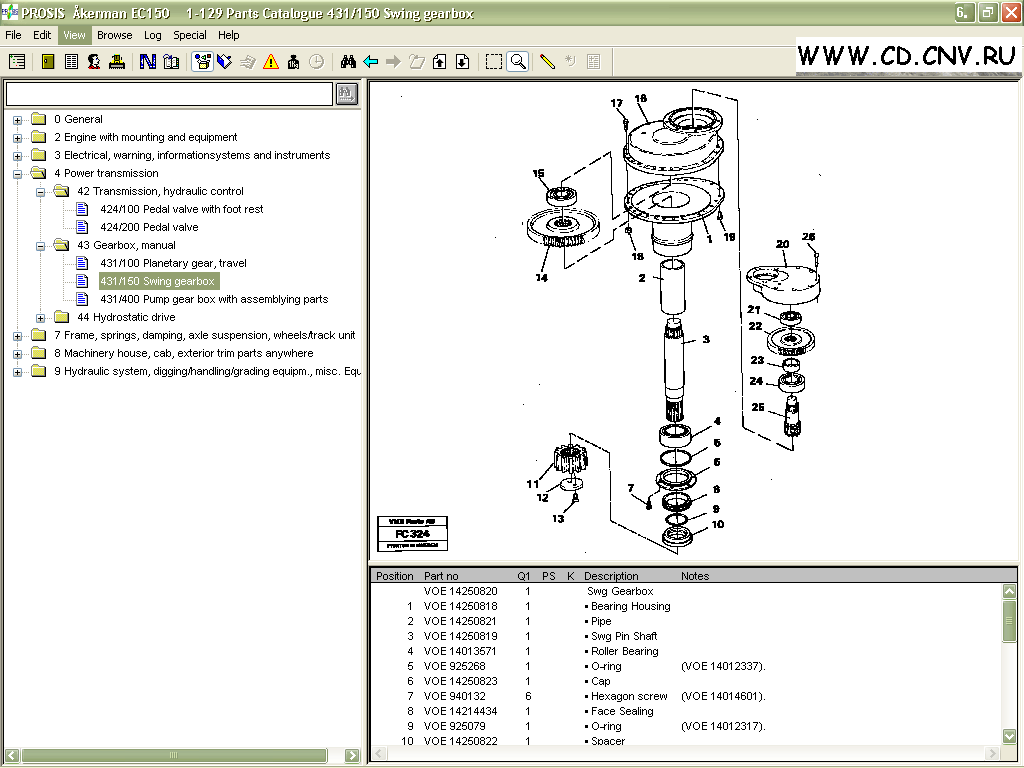Open '431/100 Planetary gear, travel' document
The height and width of the screenshot is (768, 1024).
point(173,263)
